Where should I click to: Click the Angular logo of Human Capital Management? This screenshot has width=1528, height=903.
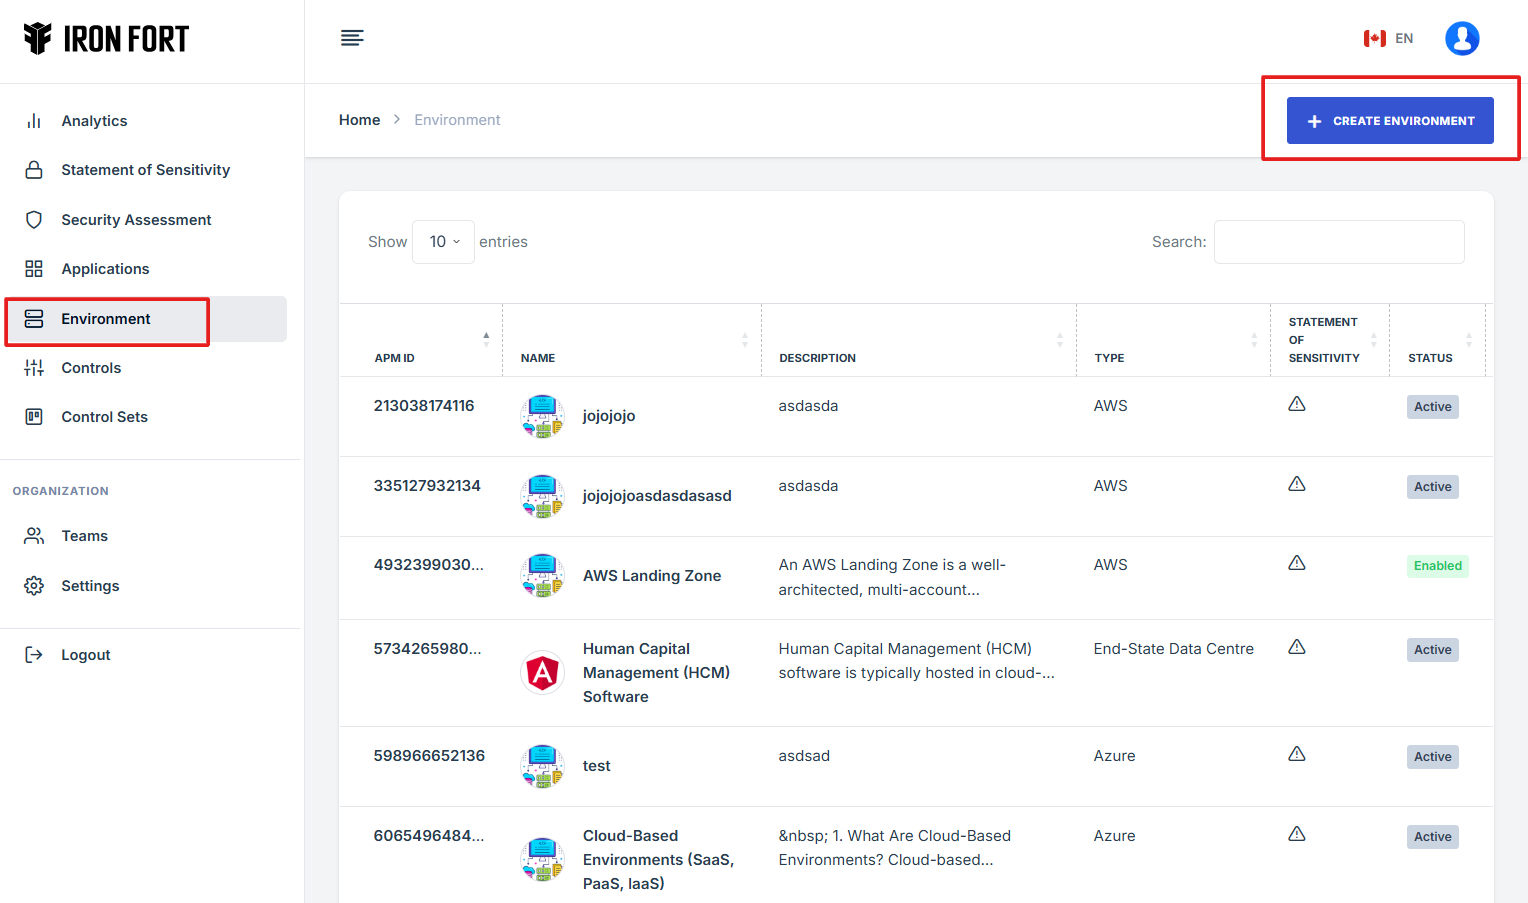(x=542, y=673)
